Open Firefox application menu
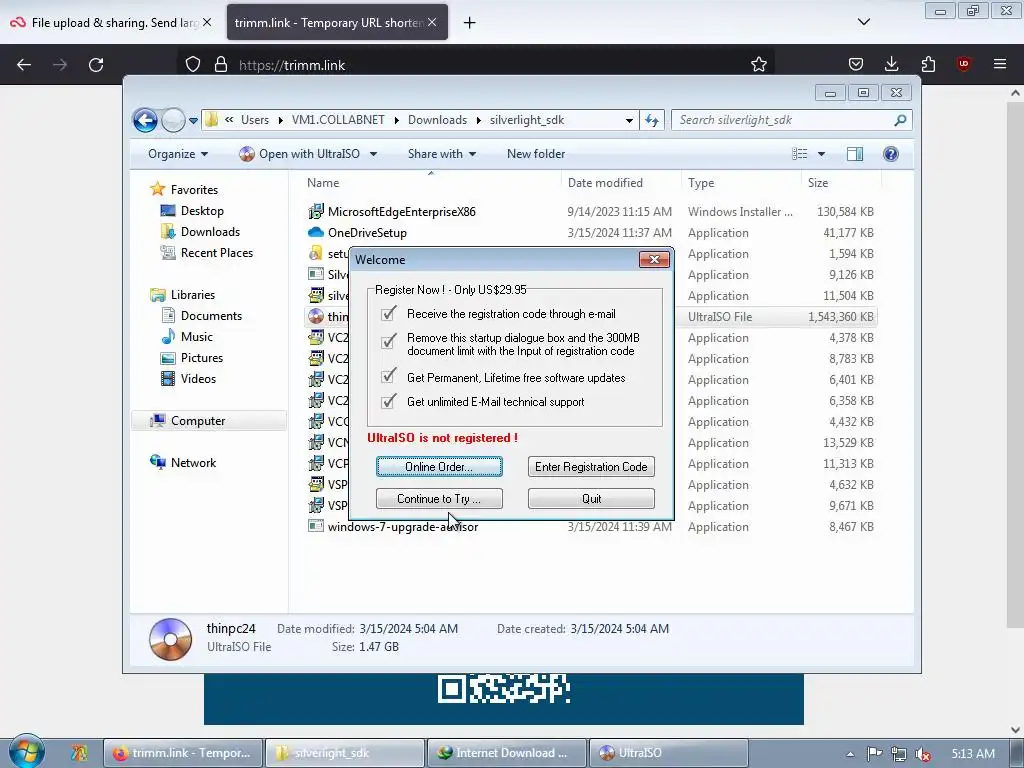The image size is (1024, 768). tap(1000, 64)
